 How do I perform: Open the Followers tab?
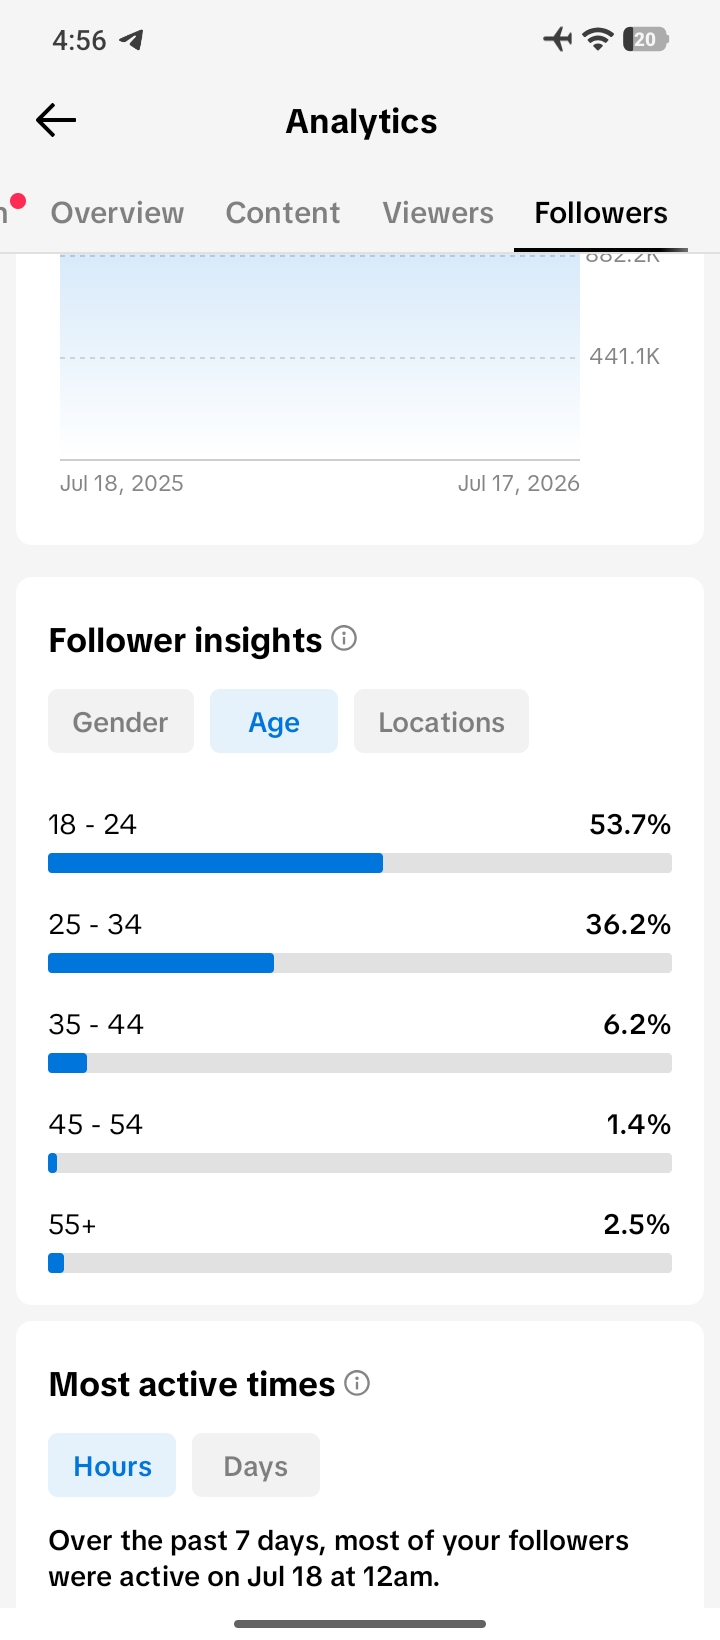click(x=601, y=213)
